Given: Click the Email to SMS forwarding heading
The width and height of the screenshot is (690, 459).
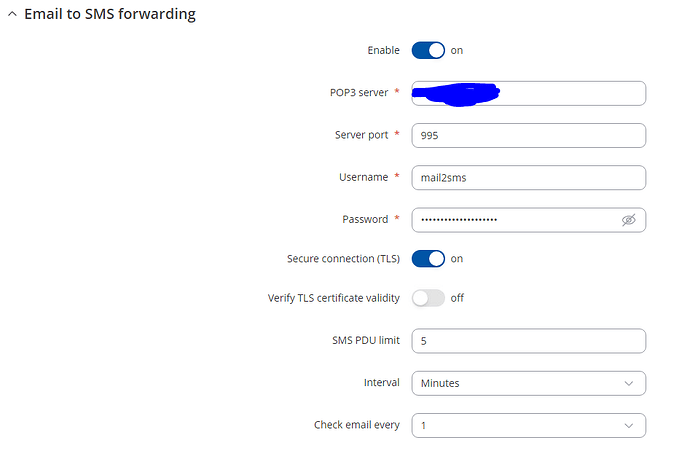Looking at the screenshot, I should [x=110, y=14].
